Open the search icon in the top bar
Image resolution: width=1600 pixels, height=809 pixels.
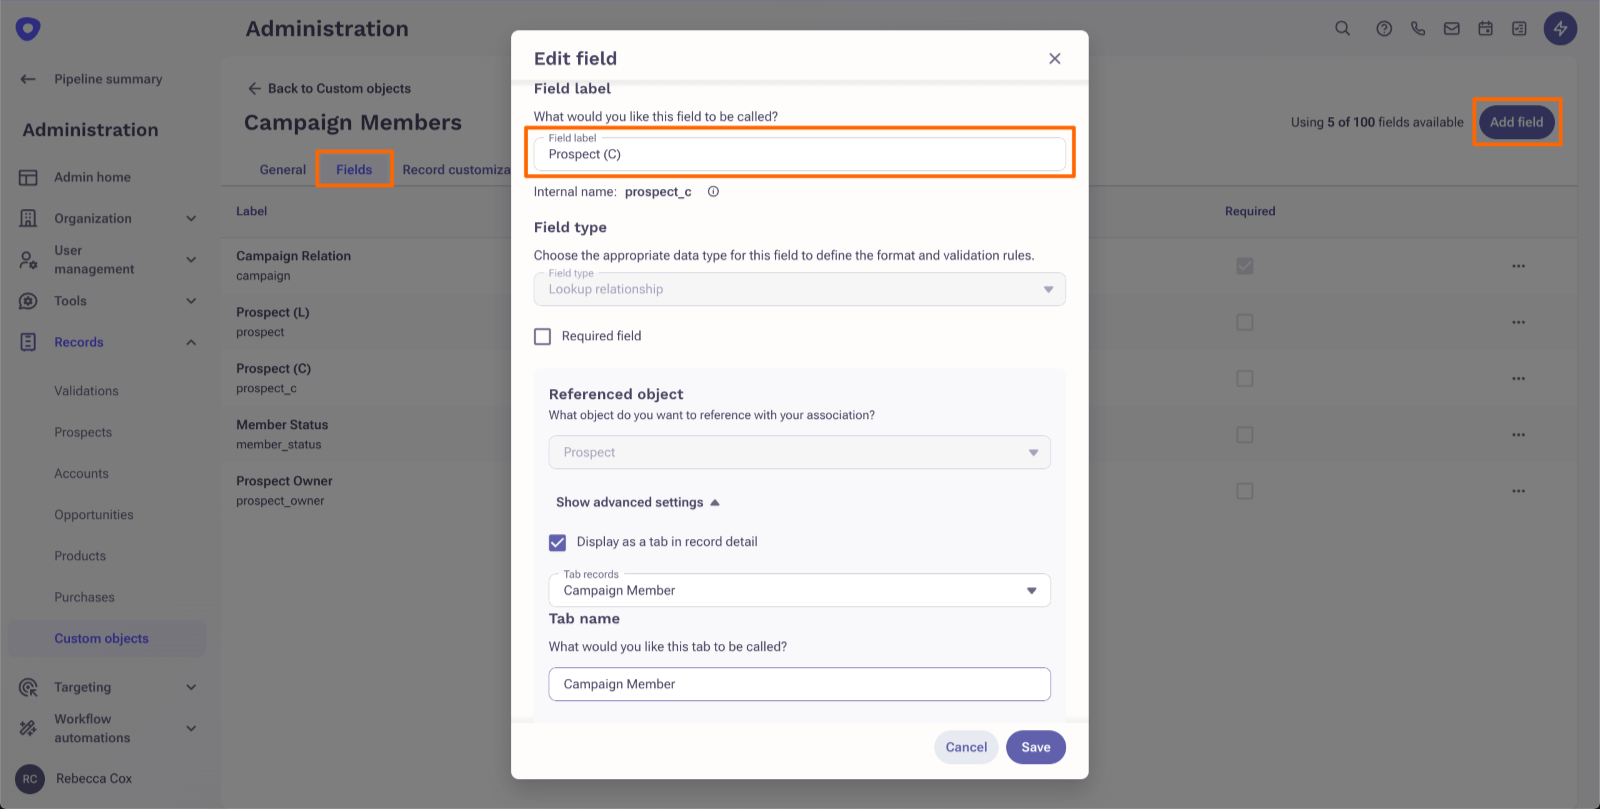pyautogui.click(x=1342, y=29)
